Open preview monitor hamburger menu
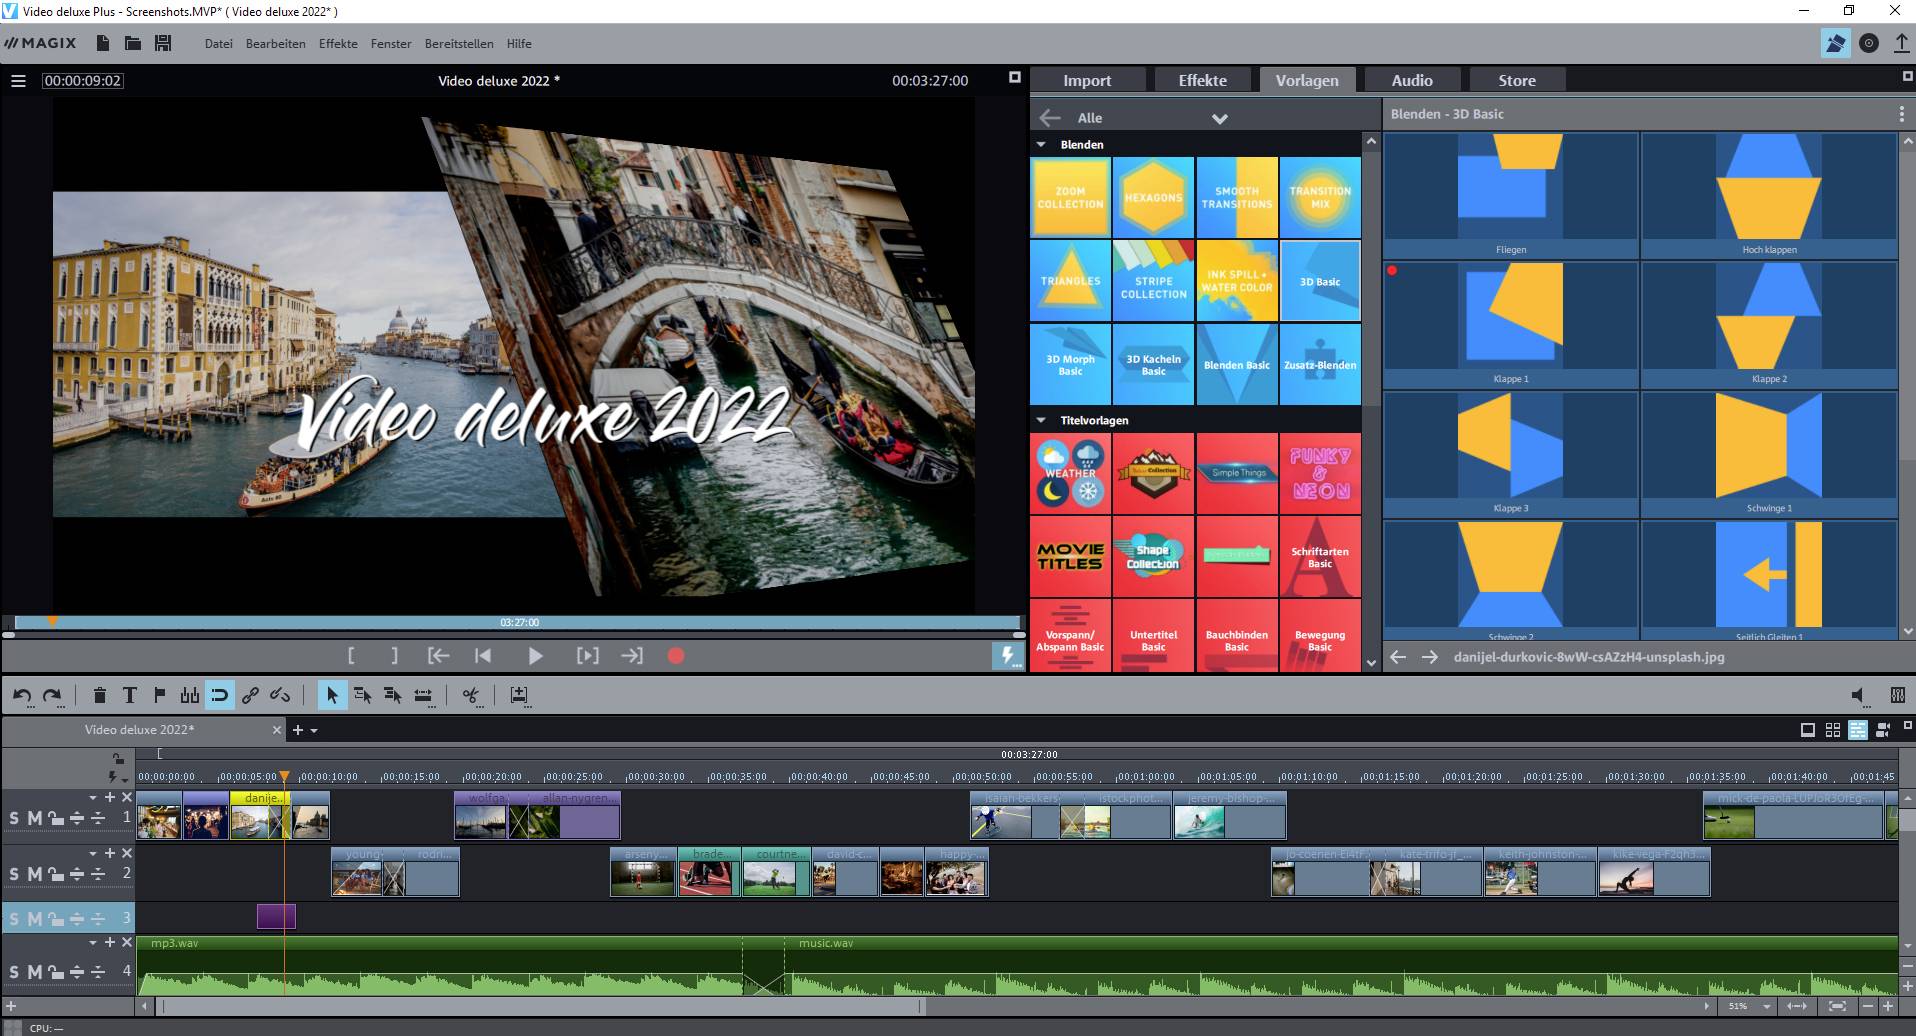 pos(18,81)
